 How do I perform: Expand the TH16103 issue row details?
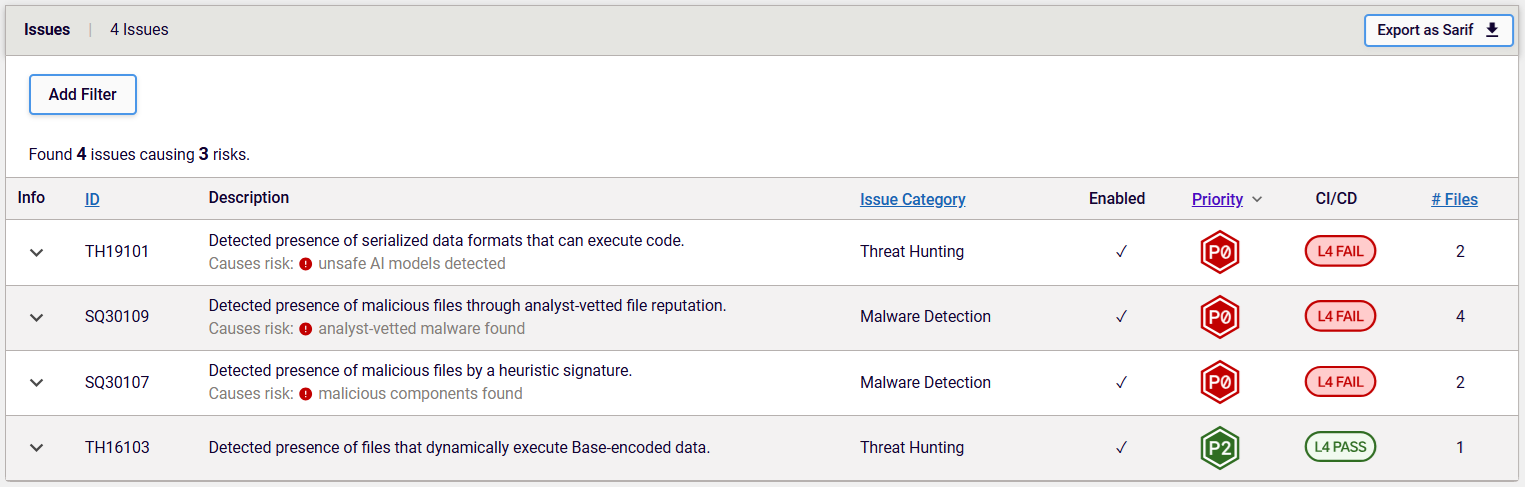click(x=37, y=447)
